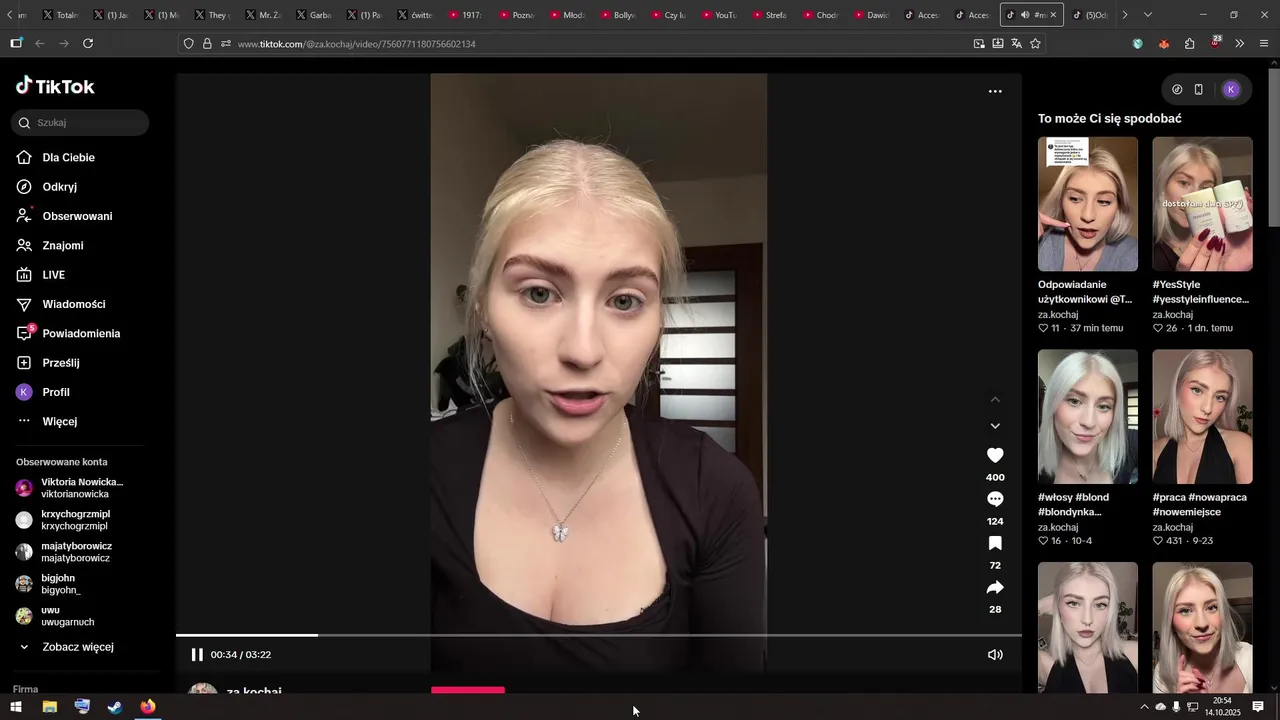Switch to the Garba browser tab
This screenshot has height=720, width=1280.
tap(313, 15)
